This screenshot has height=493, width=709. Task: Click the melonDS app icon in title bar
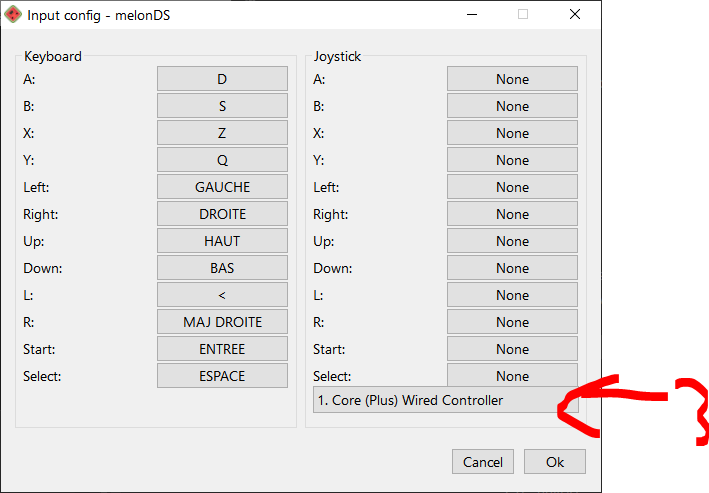13,15
